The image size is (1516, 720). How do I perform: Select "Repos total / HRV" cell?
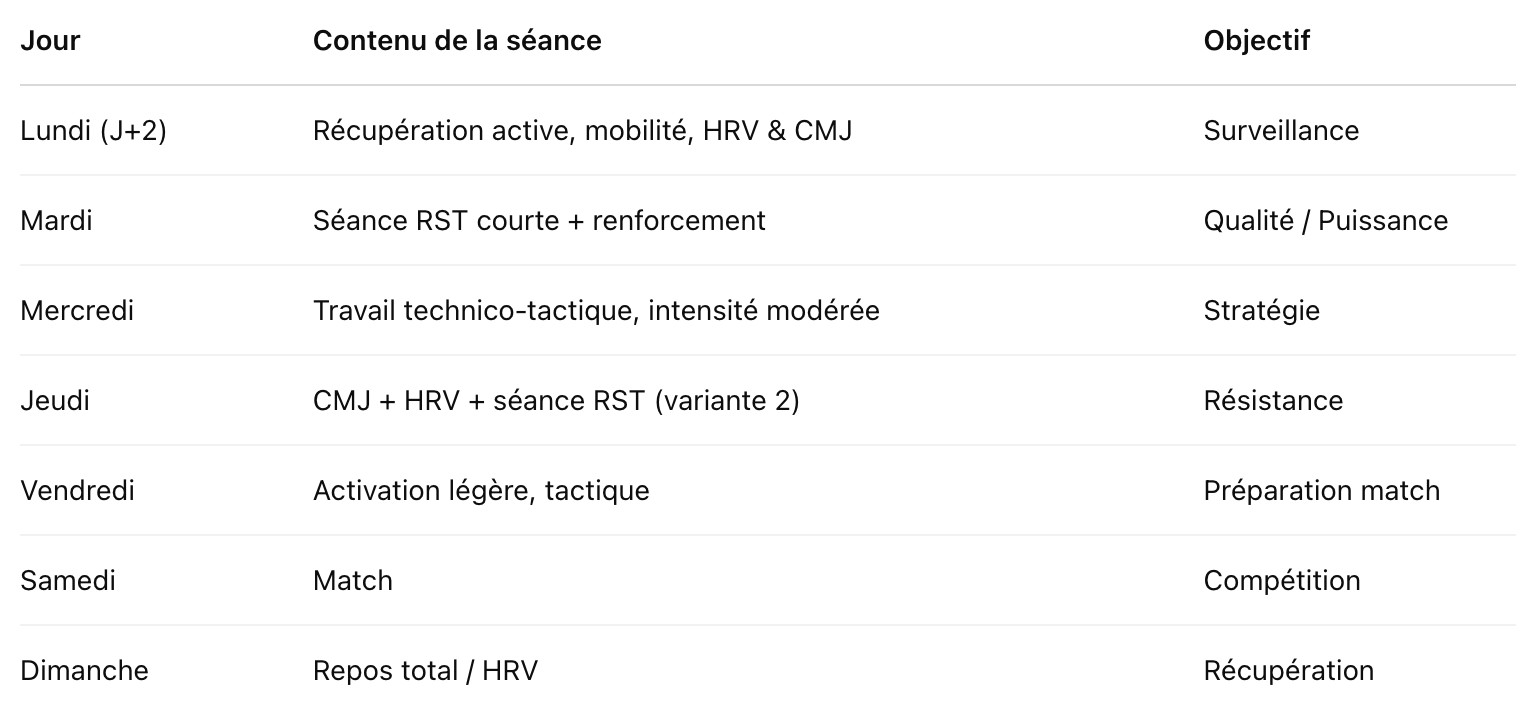425,671
